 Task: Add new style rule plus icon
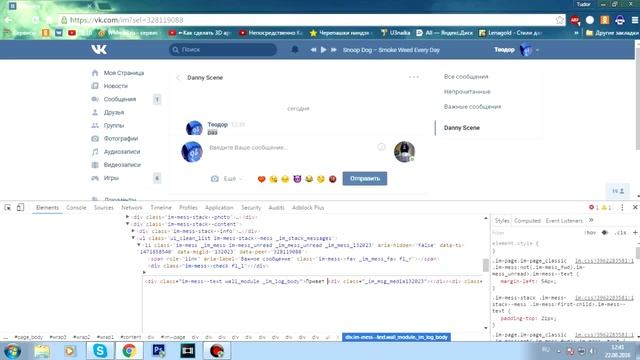[x=635, y=232]
